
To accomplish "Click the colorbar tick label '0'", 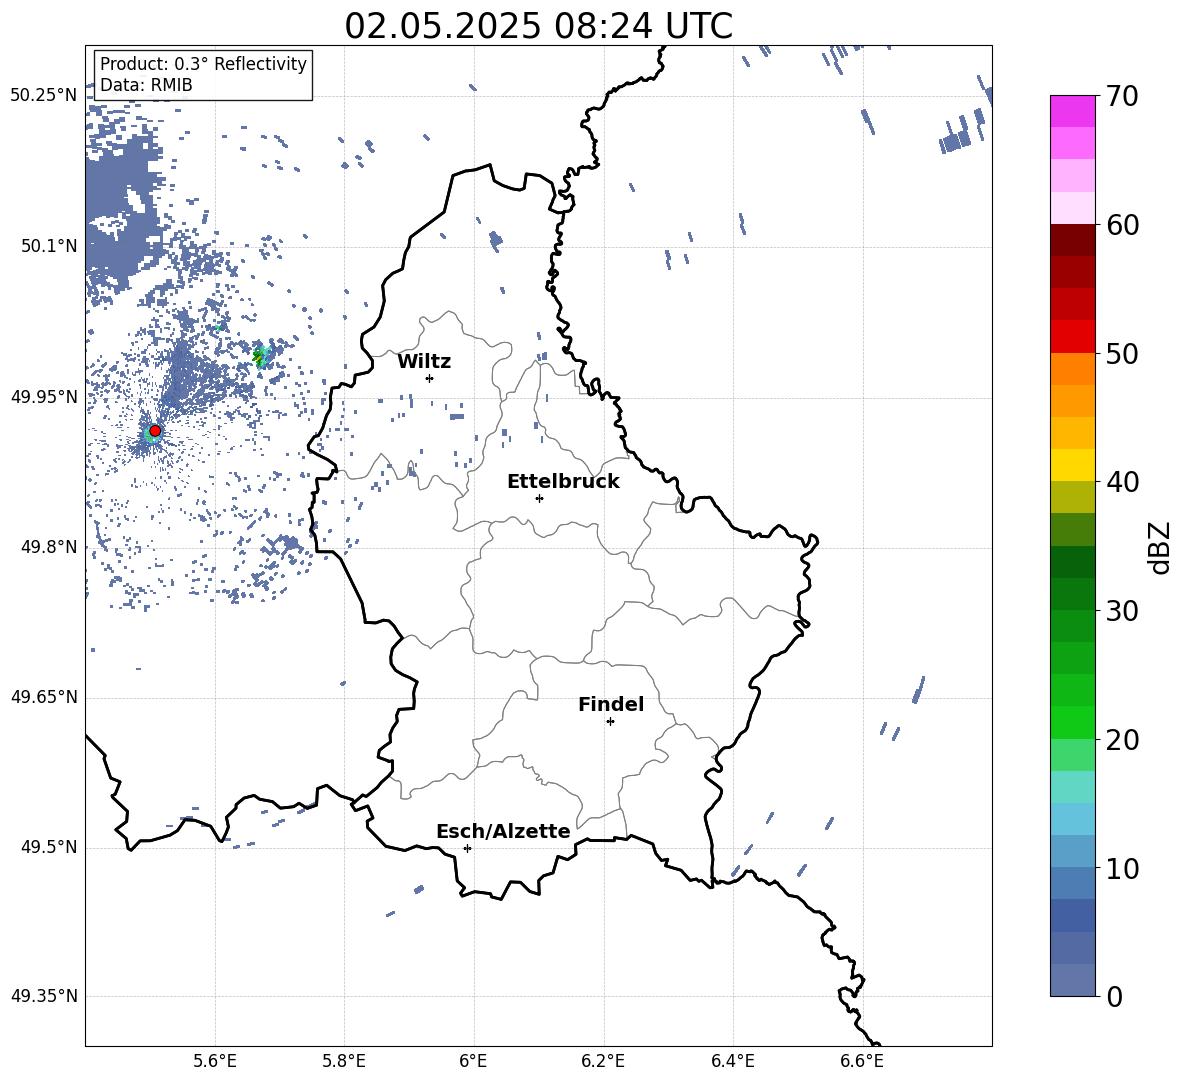I will (x=1114, y=996).
